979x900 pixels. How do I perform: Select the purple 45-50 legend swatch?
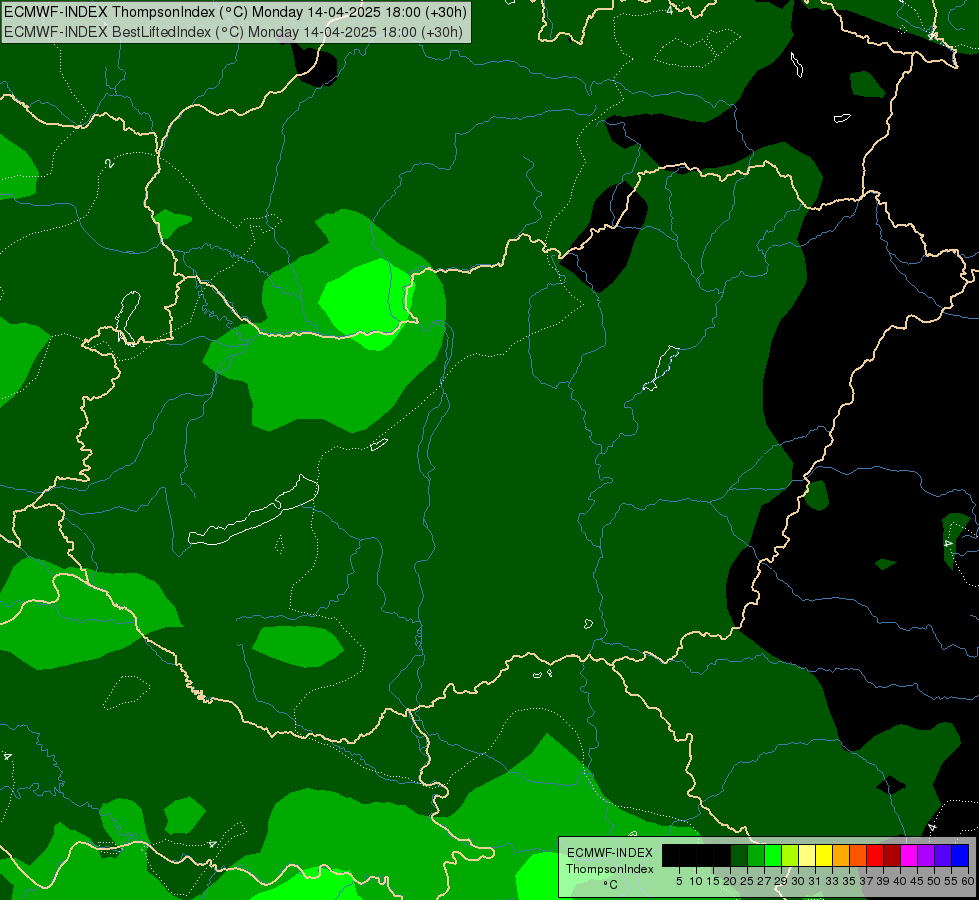(x=926, y=855)
